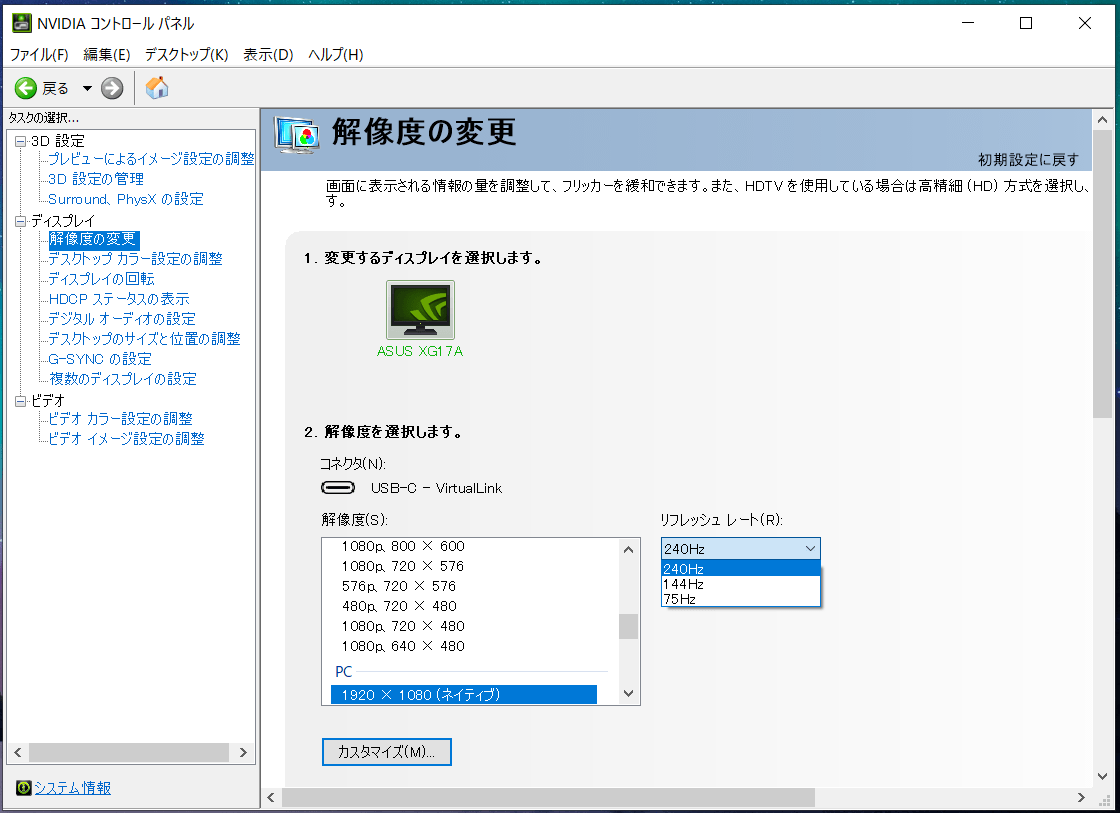Viewport: 1120px width, 813px height.
Task: Open the デスクトップ(K) menu
Action: point(186,54)
